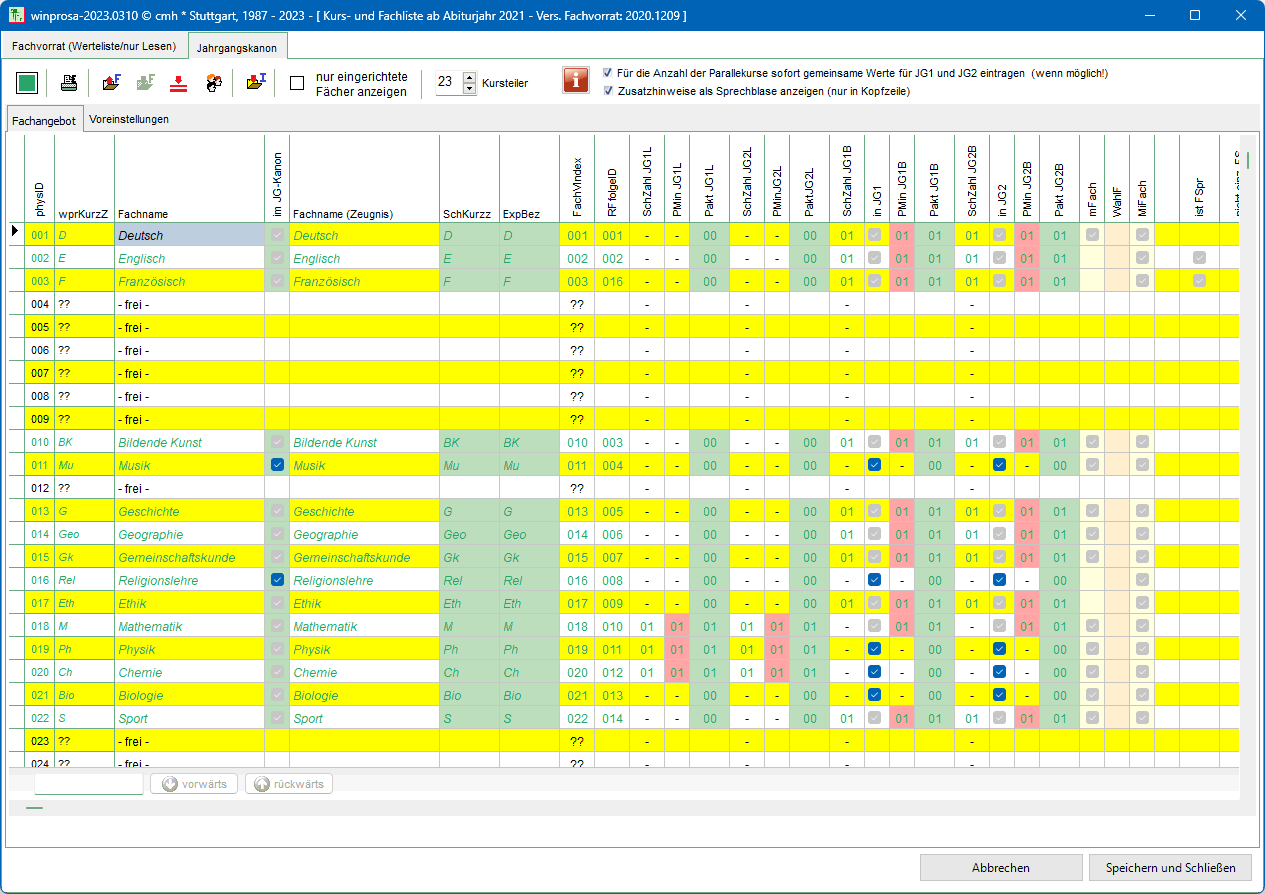Switch to the 'Fachvorrat (Werteliste/nur Lesen)' tab
Image resolution: width=1265 pixels, height=894 pixels.
pyautogui.click(x=94, y=46)
